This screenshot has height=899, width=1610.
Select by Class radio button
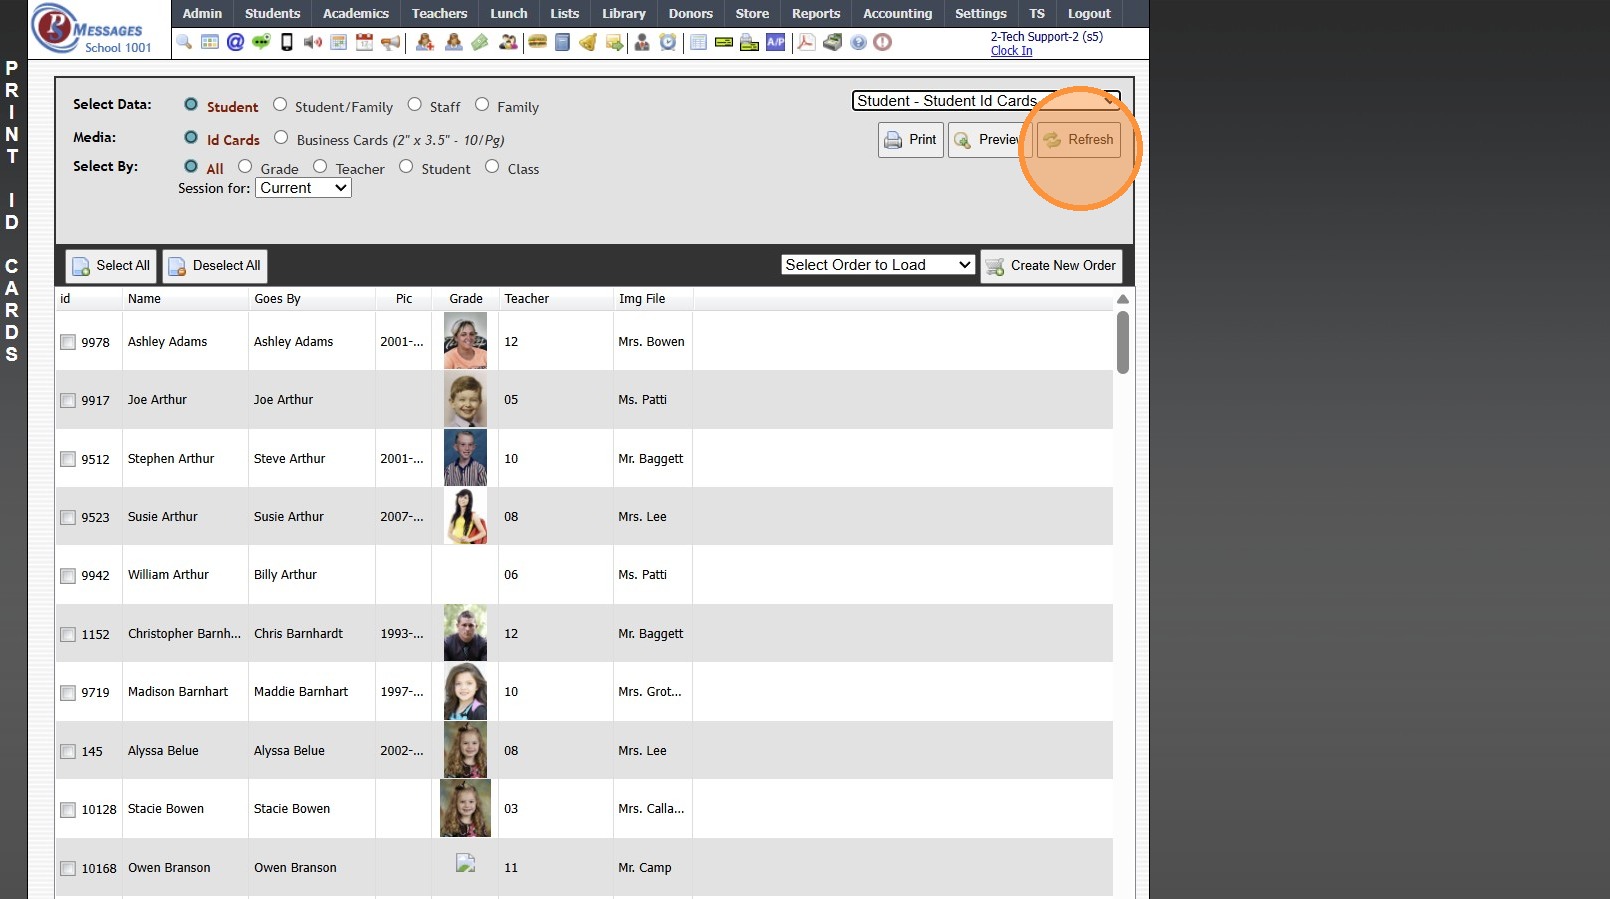tap(492, 166)
